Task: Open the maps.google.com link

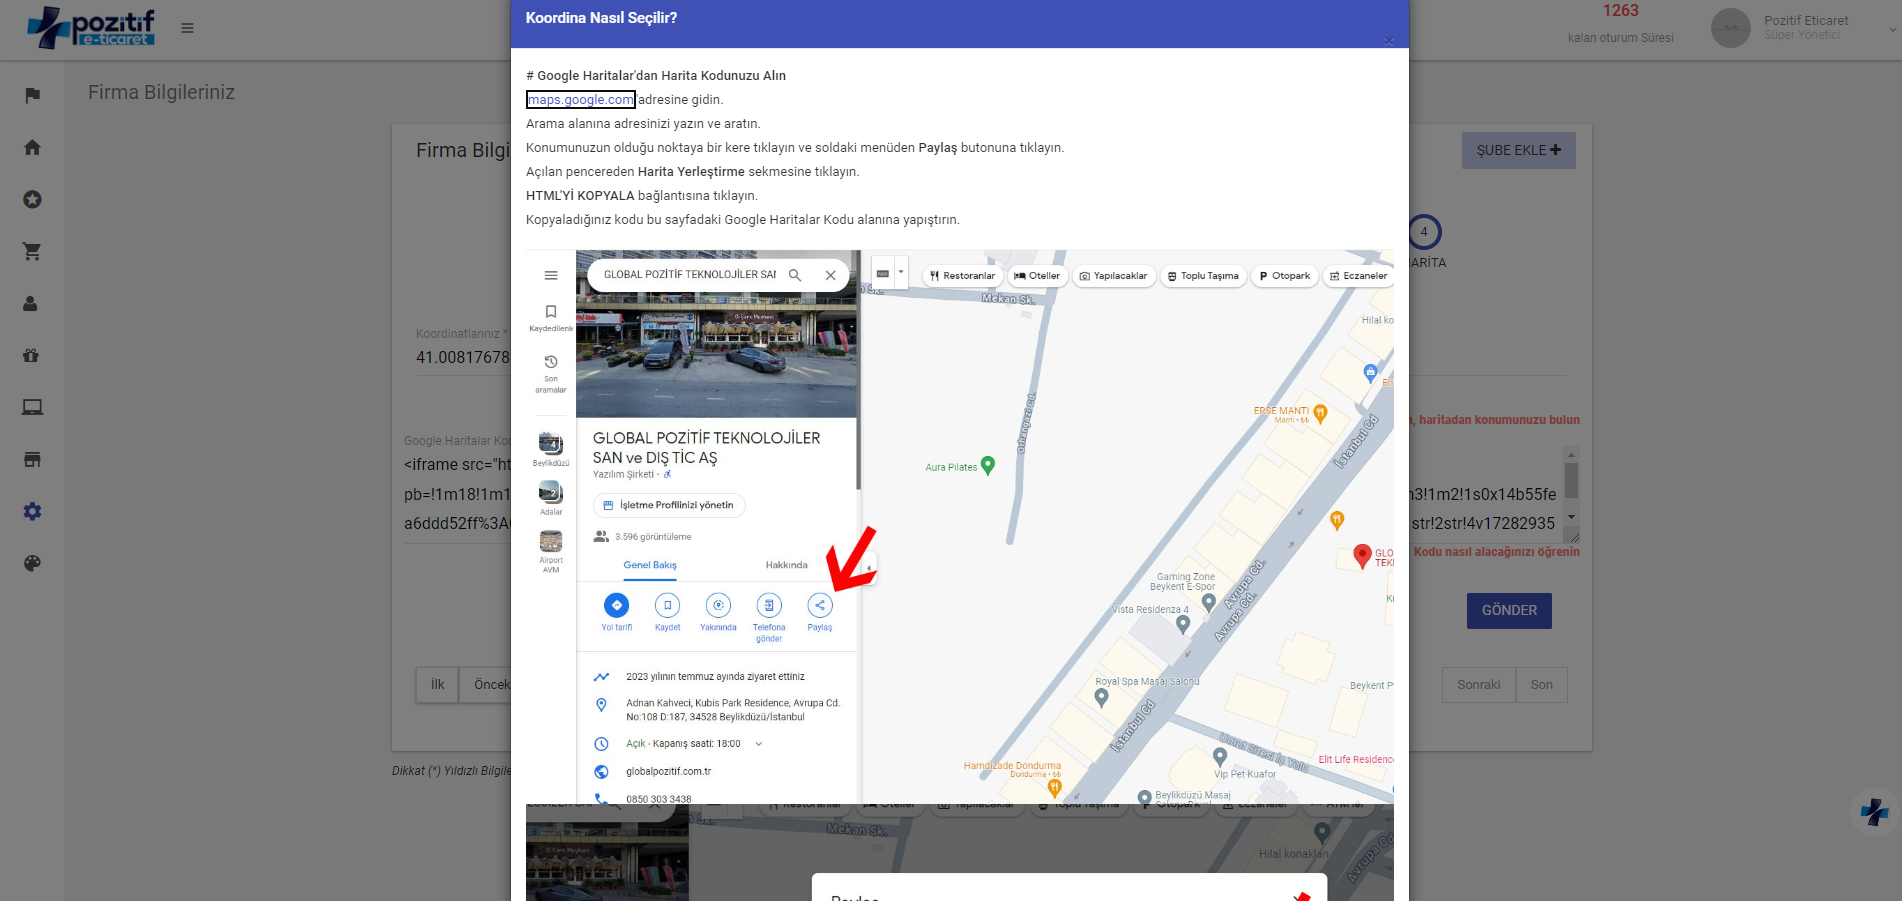Action: coord(580,99)
